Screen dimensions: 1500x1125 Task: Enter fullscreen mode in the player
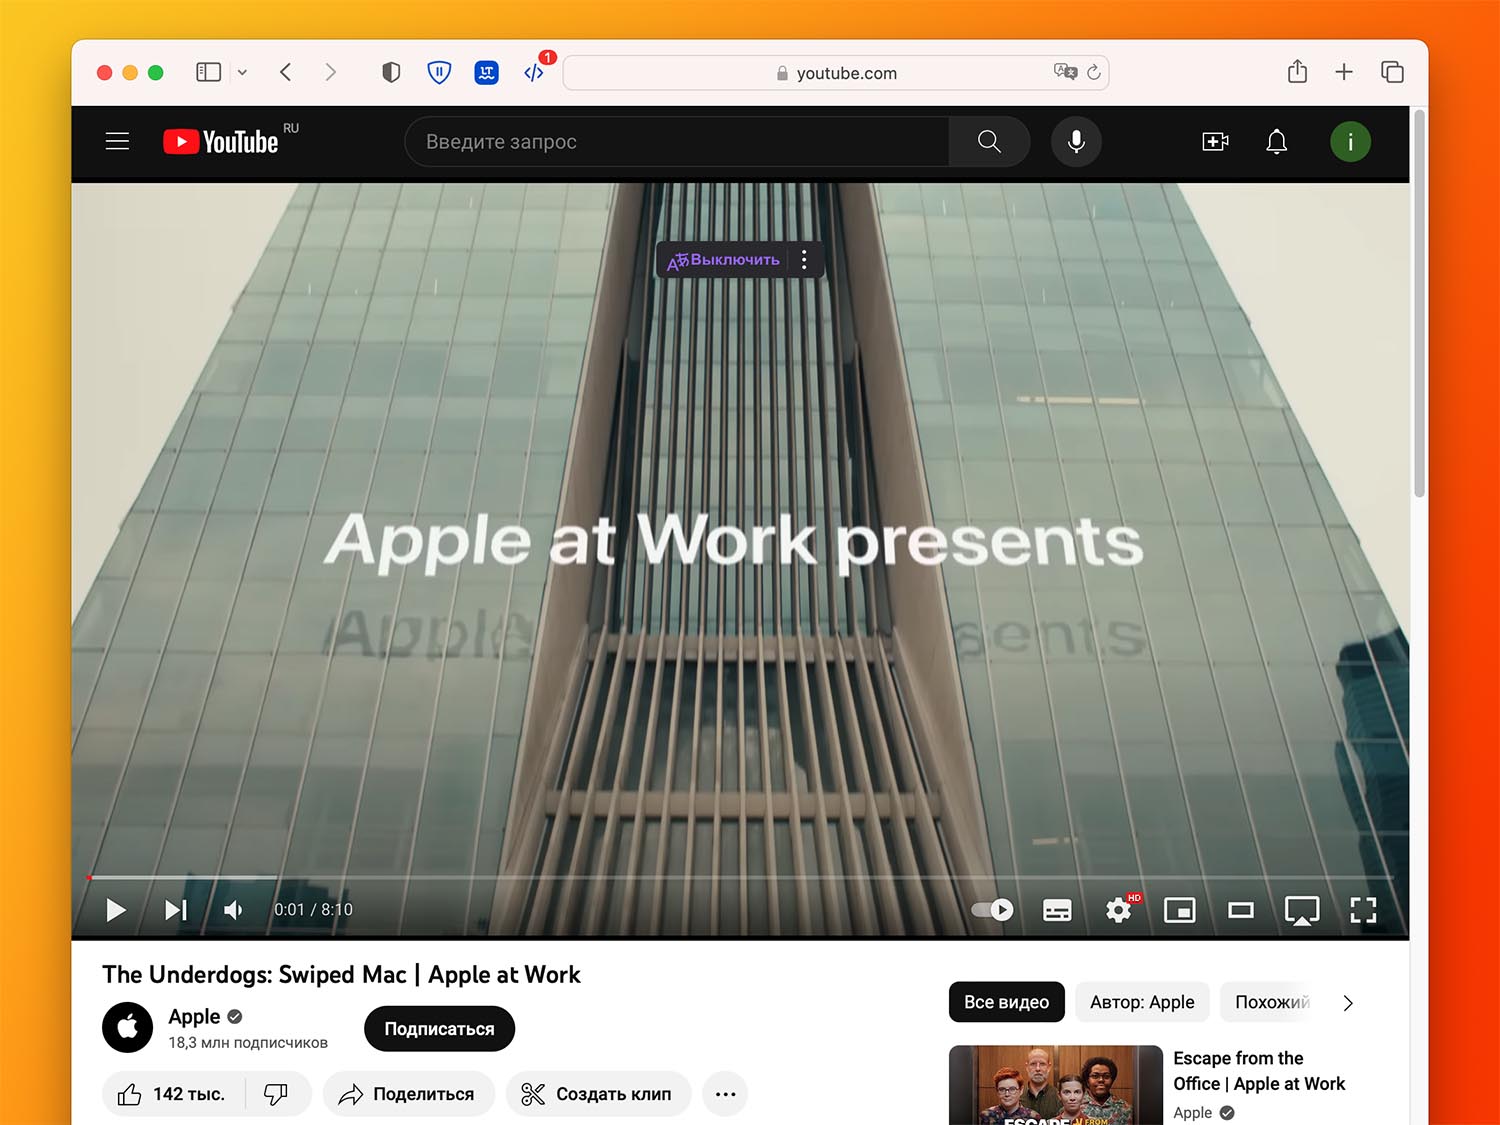(x=1363, y=910)
